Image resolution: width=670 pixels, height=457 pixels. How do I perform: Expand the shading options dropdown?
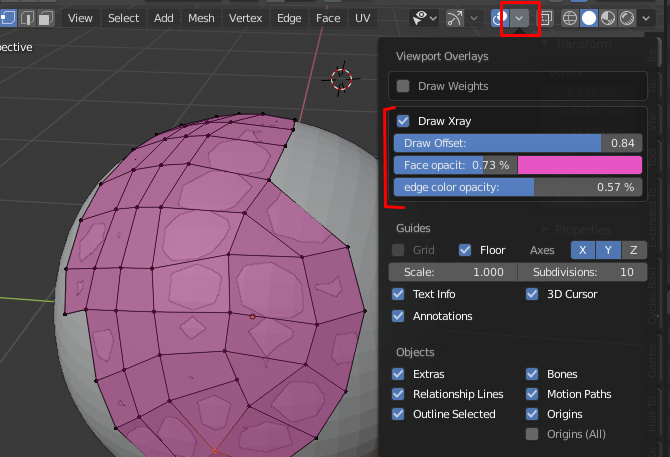(x=646, y=18)
